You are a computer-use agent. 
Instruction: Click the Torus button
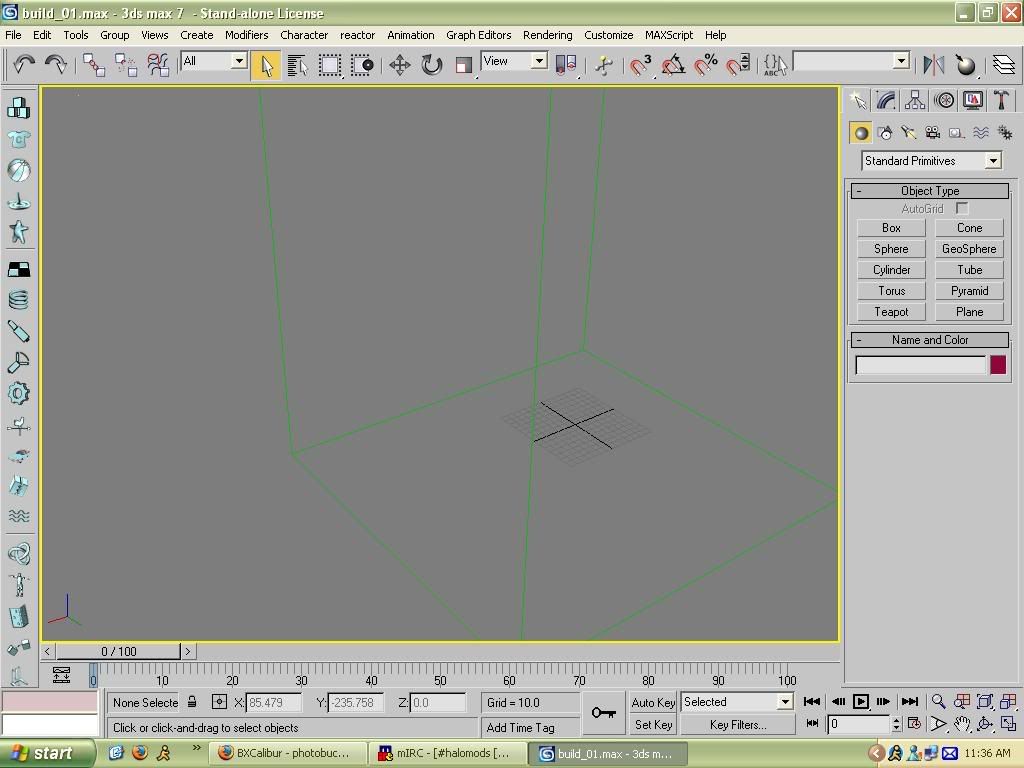[x=891, y=291]
